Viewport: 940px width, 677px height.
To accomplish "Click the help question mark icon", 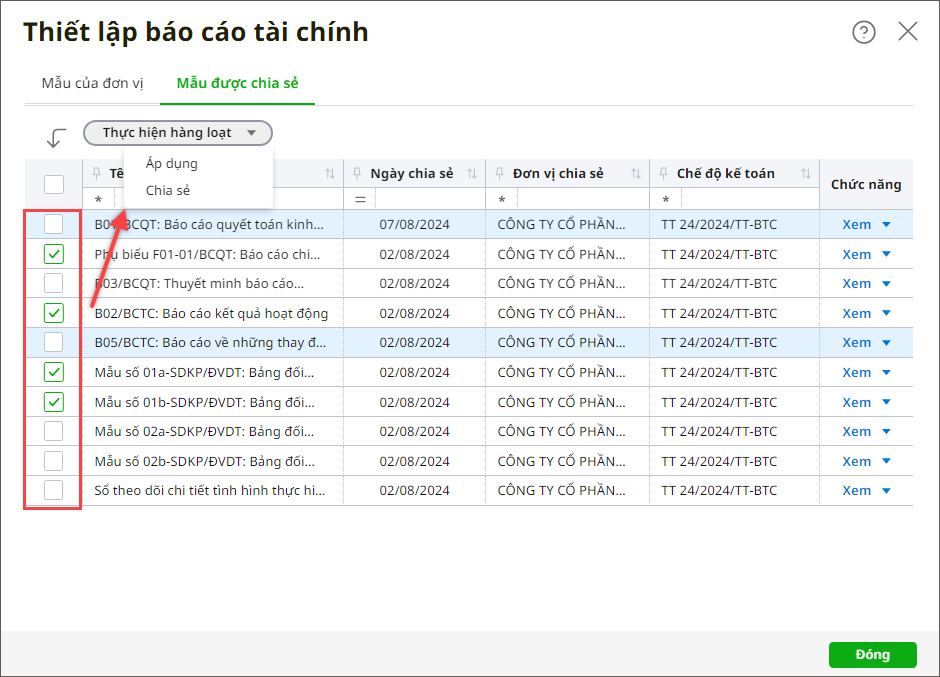I will tap(863, 32).
